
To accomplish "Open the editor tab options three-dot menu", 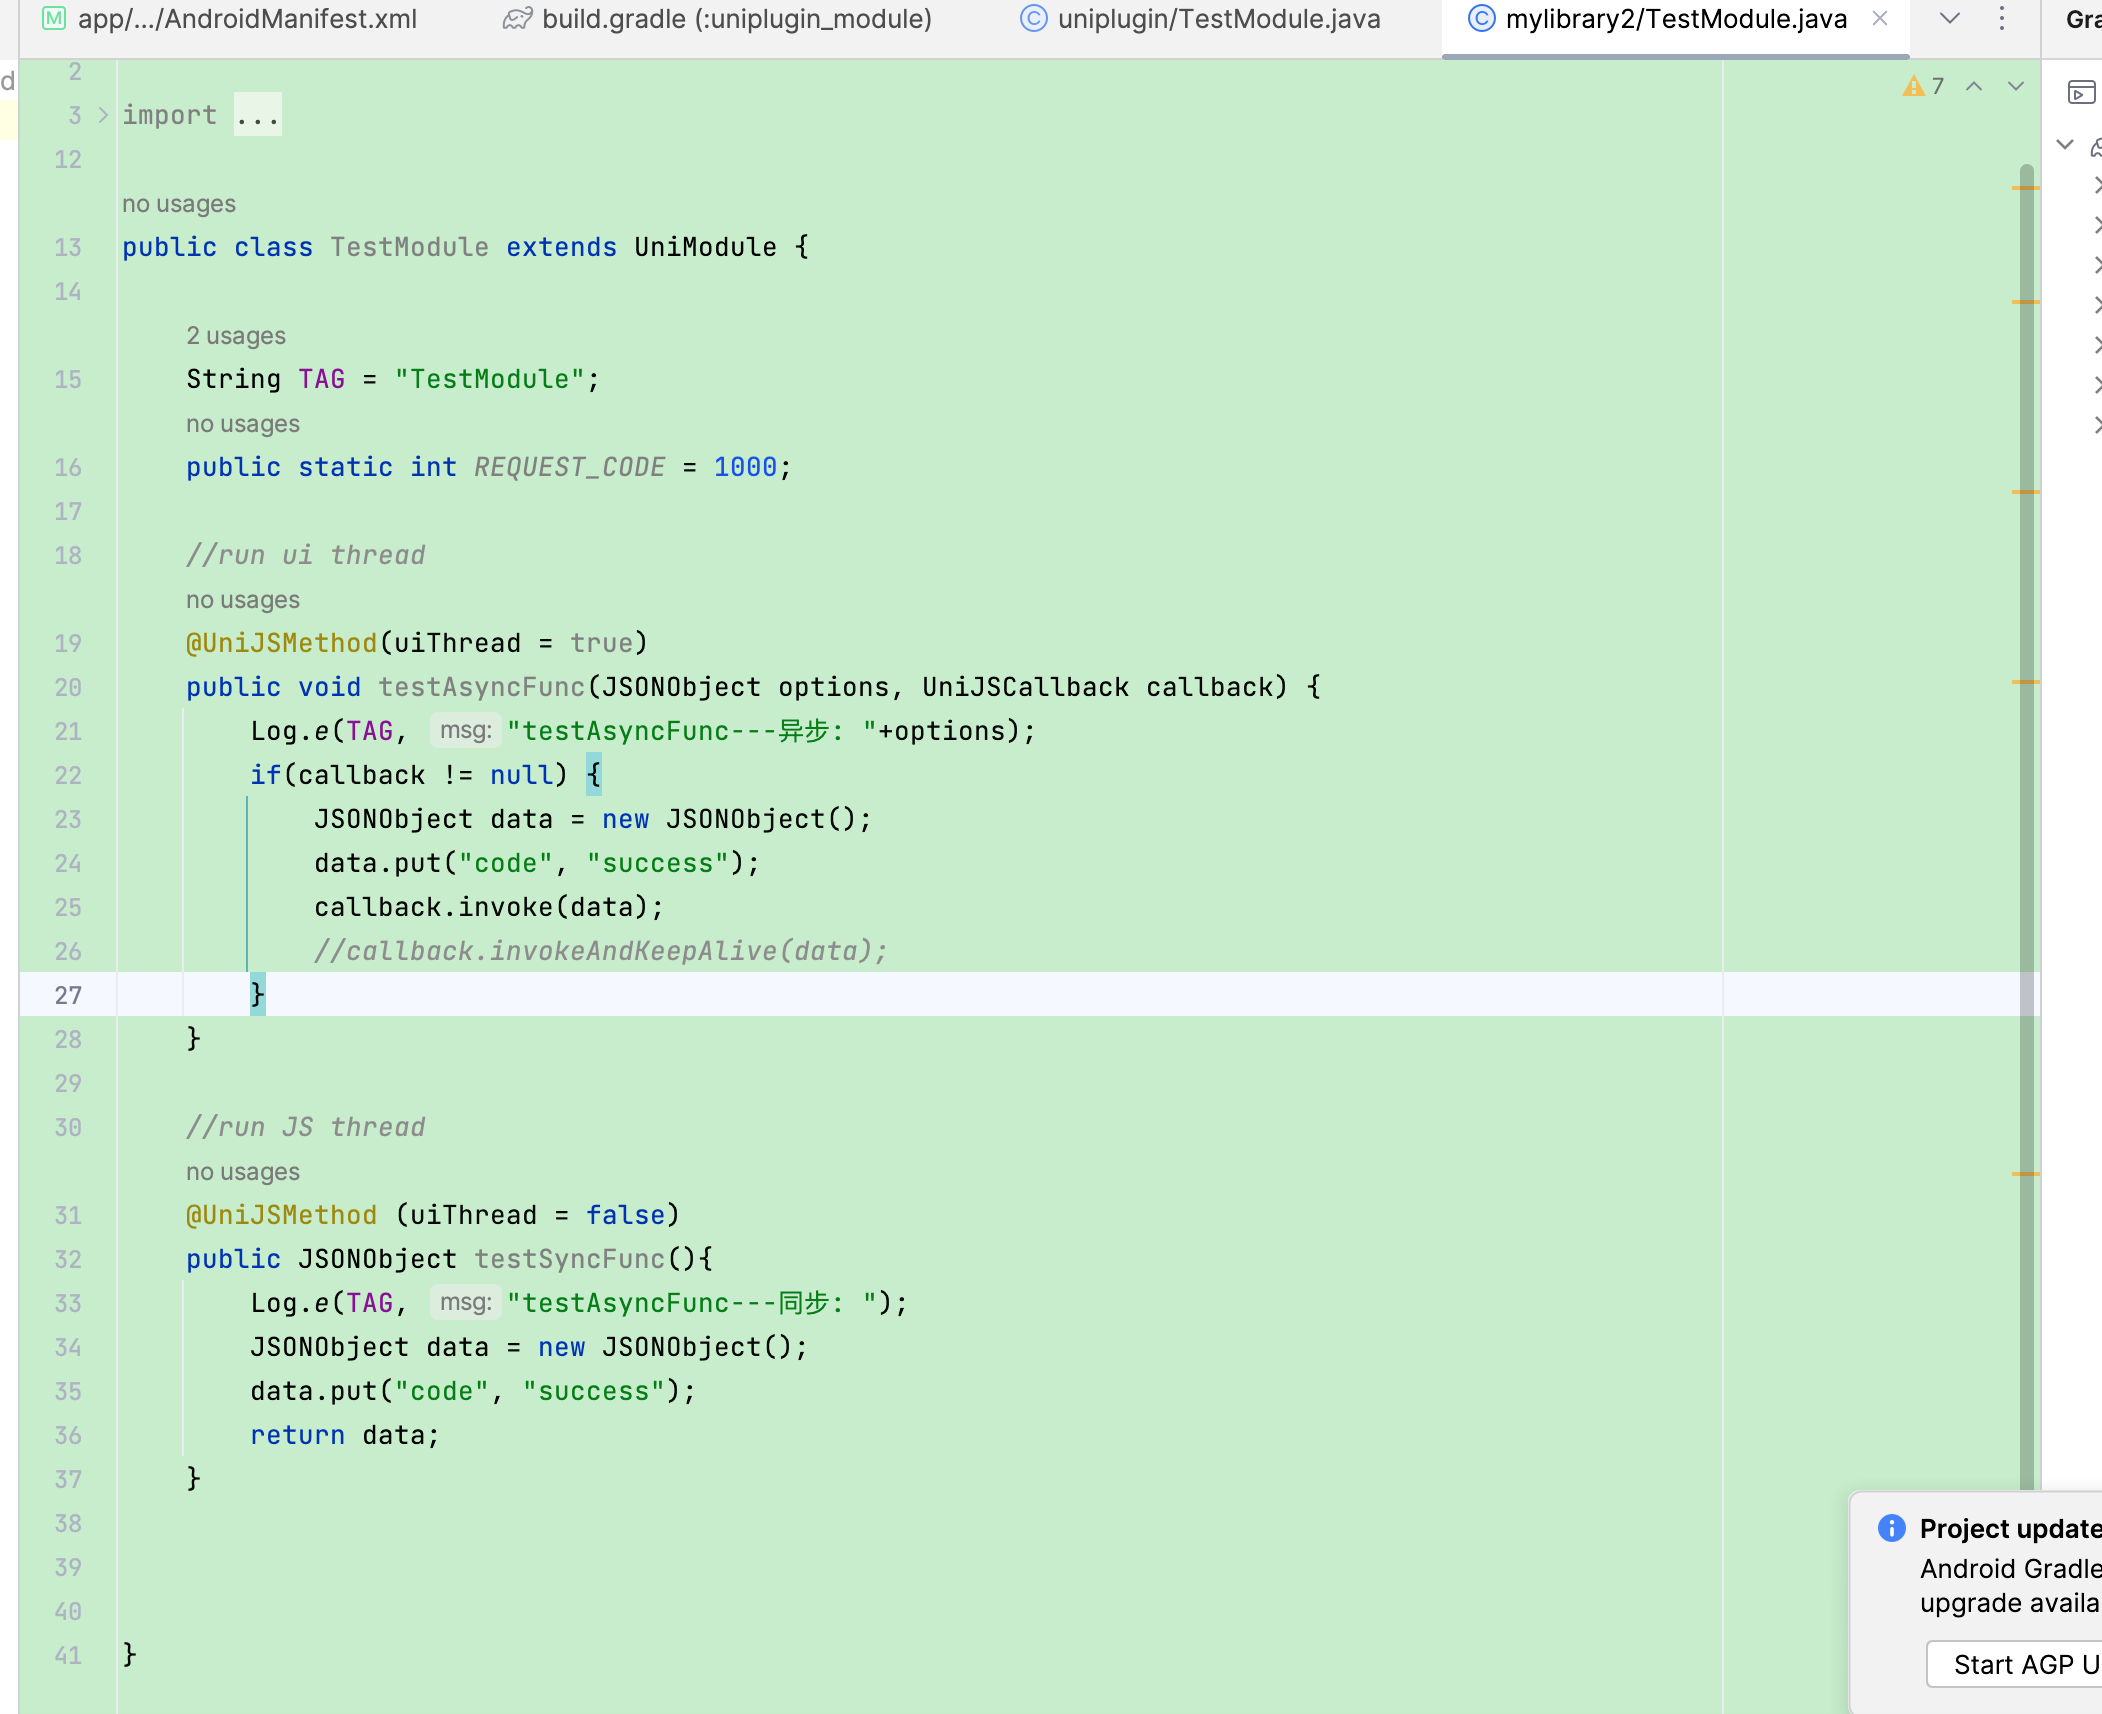I will [x=2001, y=19].
